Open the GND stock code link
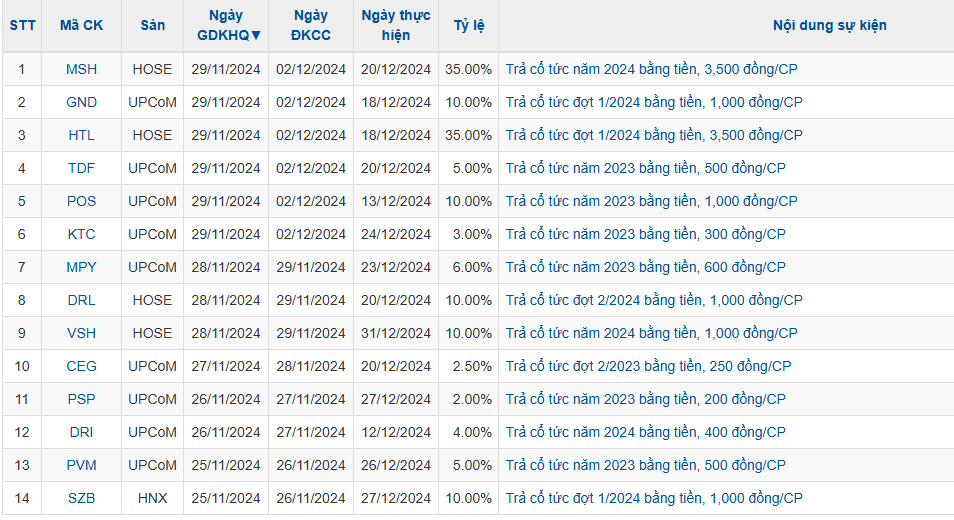Screen dimensions: 954x520 click(x=82, y=102)
